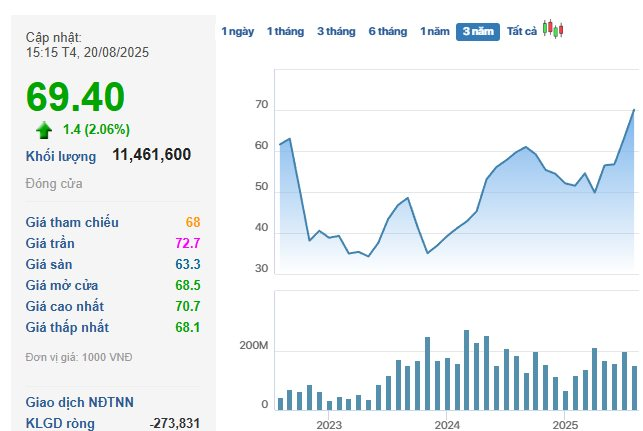
Task: Click the Giao dịch NĐTNN heading
Action: (78, 403)
